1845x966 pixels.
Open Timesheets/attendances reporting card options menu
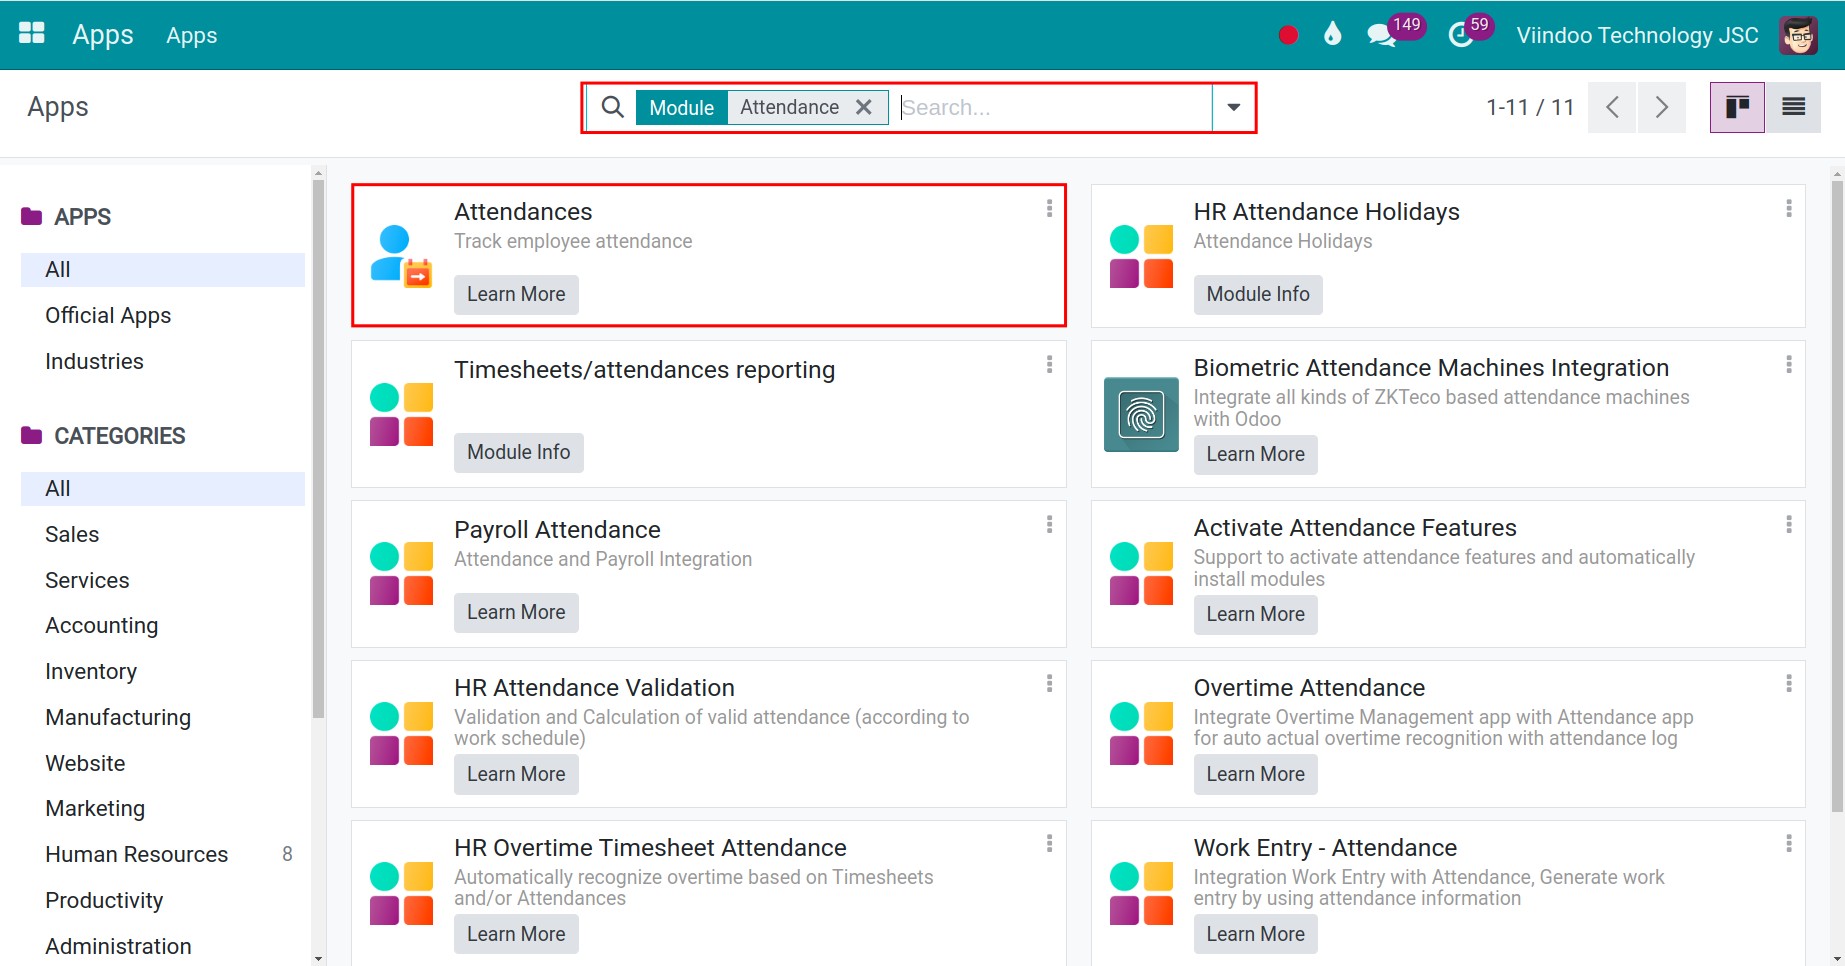(x=1049, y=365)
